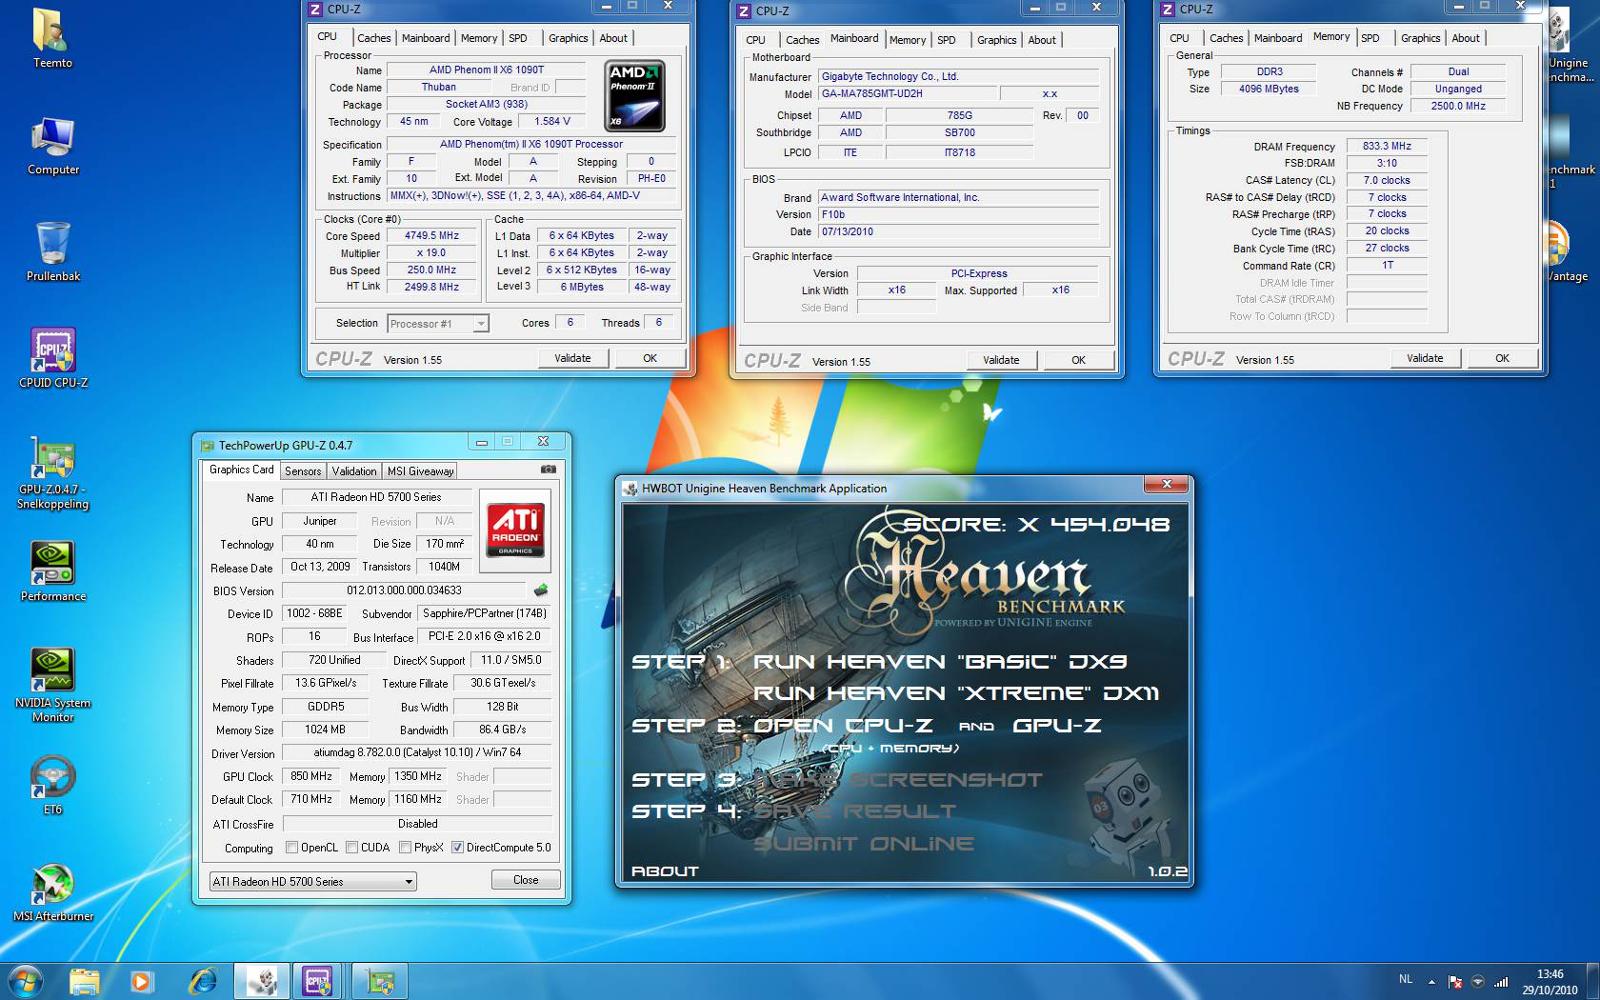Toggle the PhysX checkbox in GPU-Z
The image size is (1600, 1000).
pyautogui.click(x=405, y=848)
